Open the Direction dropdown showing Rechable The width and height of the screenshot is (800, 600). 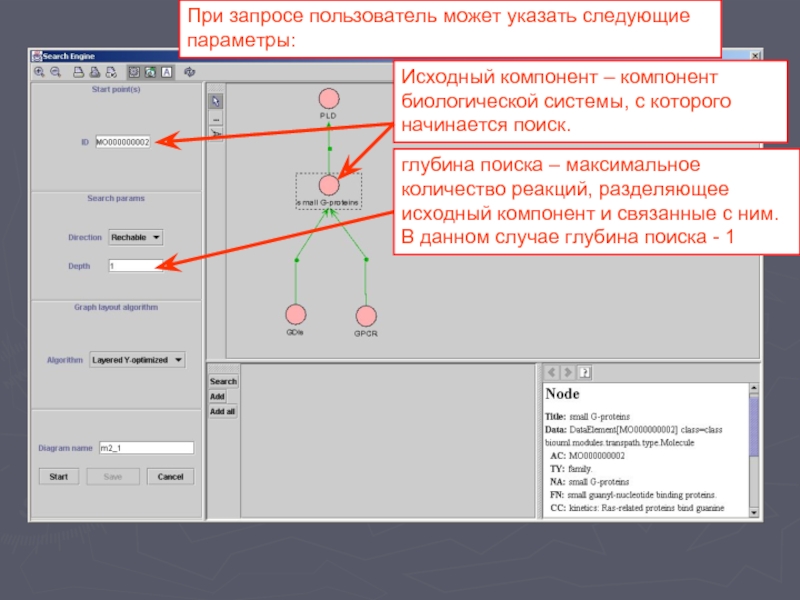[x=136, y=237]
